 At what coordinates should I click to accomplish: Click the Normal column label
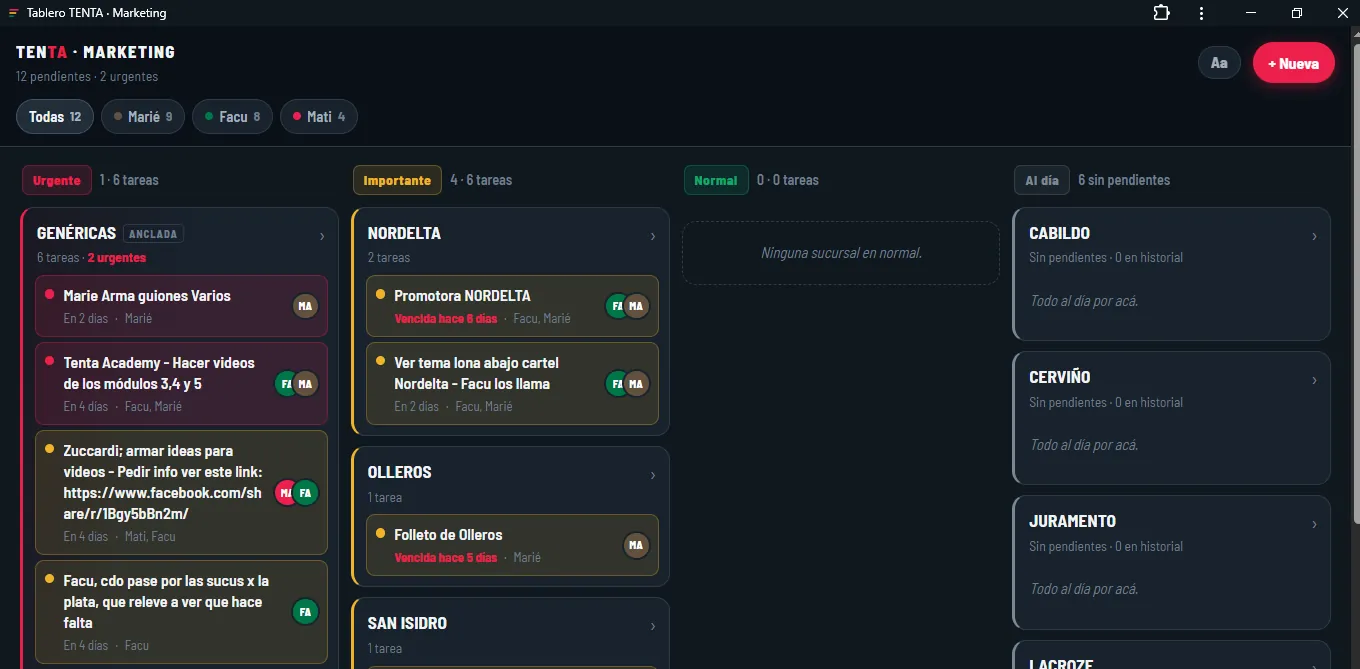point(716,180)
